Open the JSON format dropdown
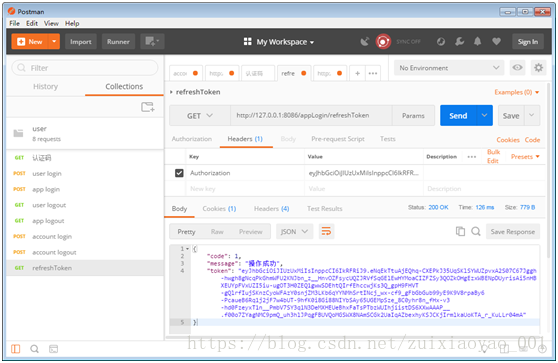The width and height of the screenshot is (558, 363). (294, 232)
